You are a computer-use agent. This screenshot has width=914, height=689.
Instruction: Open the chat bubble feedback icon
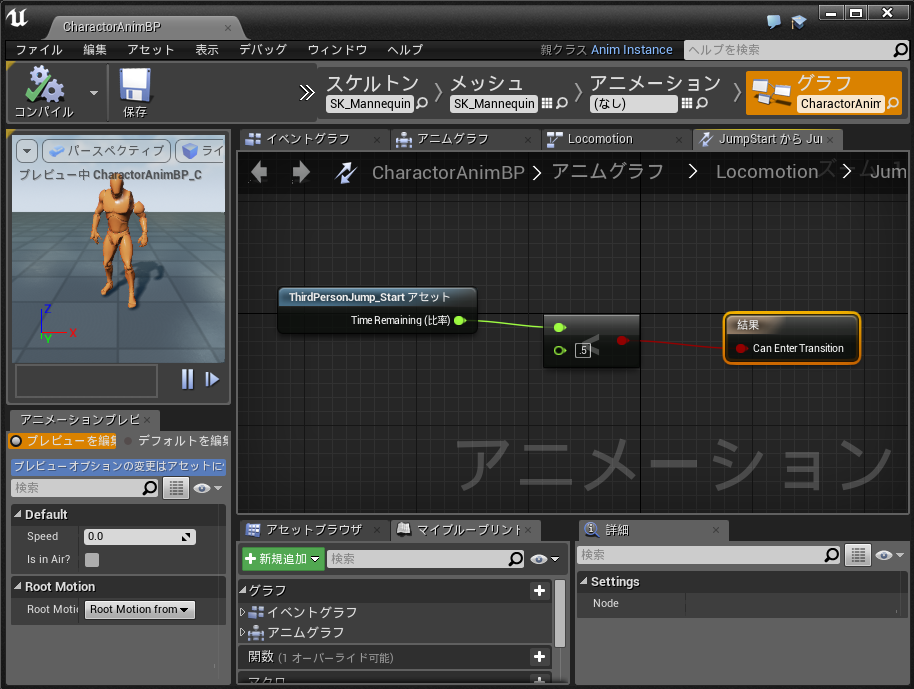(x=774, y=22)
